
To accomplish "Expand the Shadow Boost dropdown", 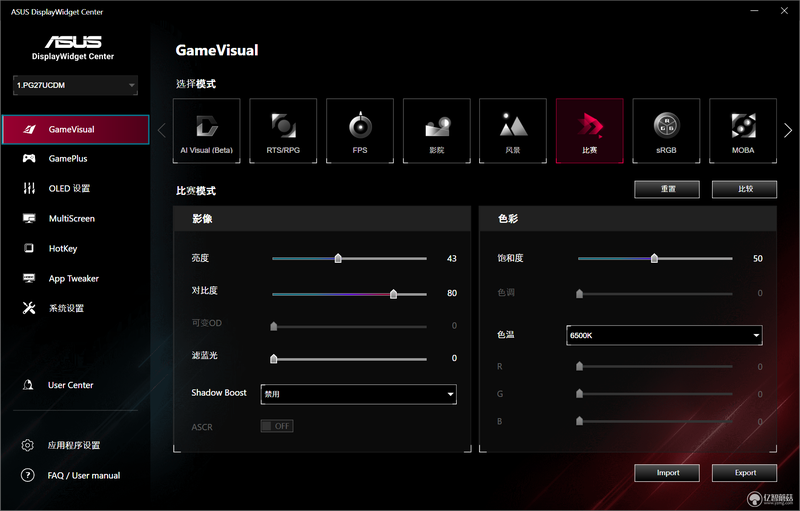I will pos(358,394).
